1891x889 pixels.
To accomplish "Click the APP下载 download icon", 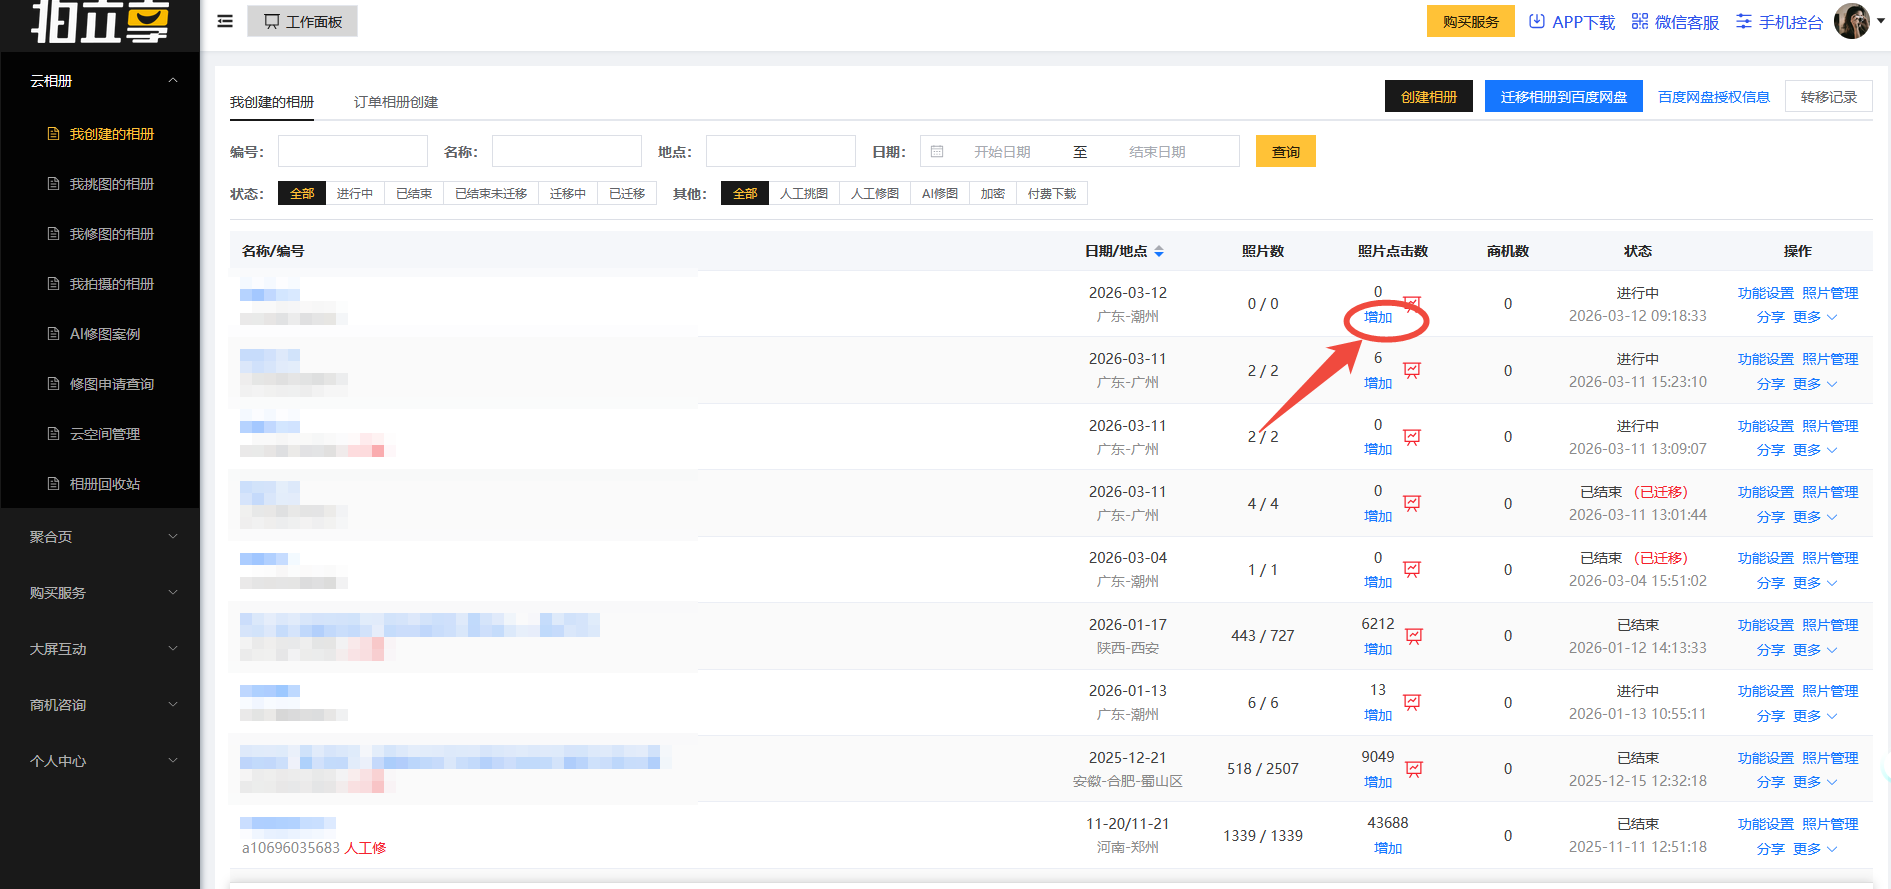I will [1537, 21].
